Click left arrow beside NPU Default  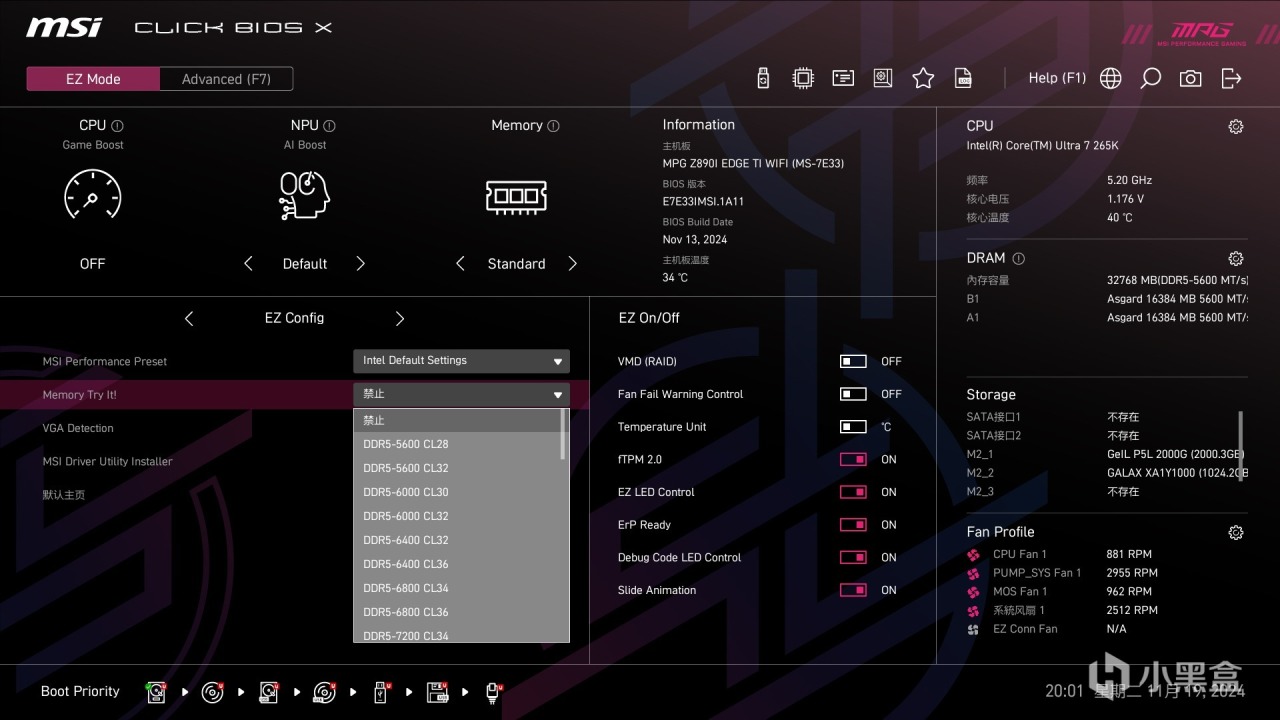[x=248, y=264]
